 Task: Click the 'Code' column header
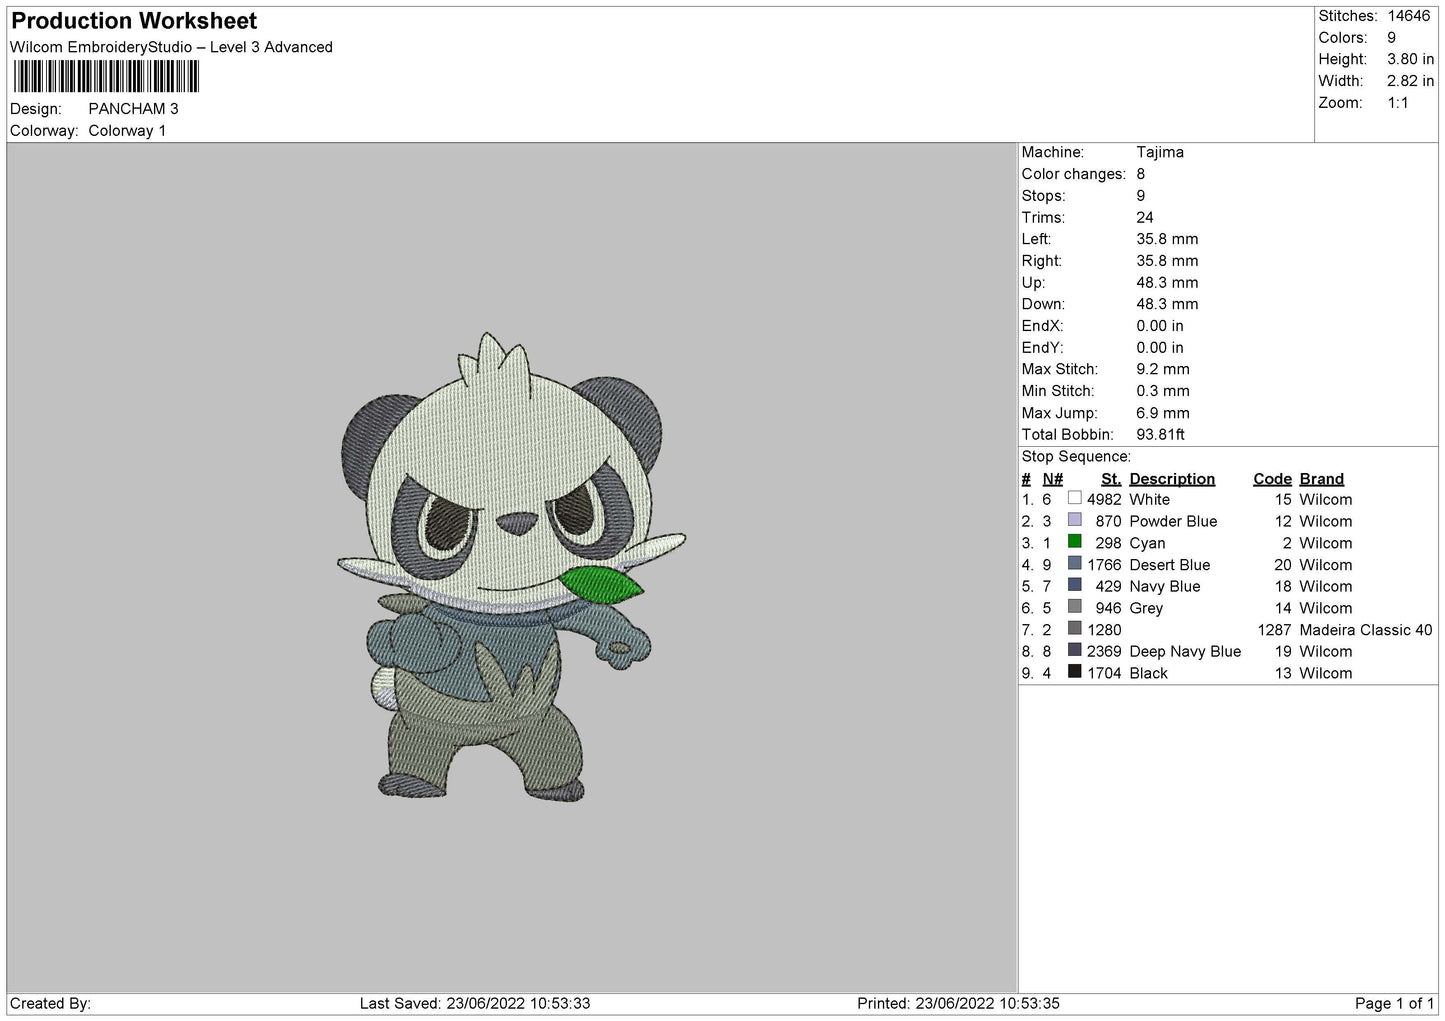click(x=1273, y=479)
